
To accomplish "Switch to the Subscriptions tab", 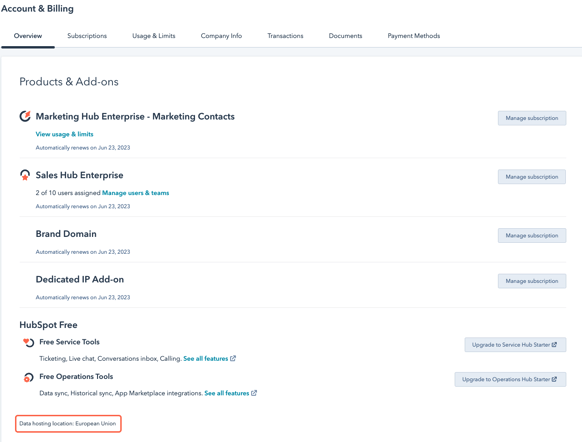I will 87,36.
